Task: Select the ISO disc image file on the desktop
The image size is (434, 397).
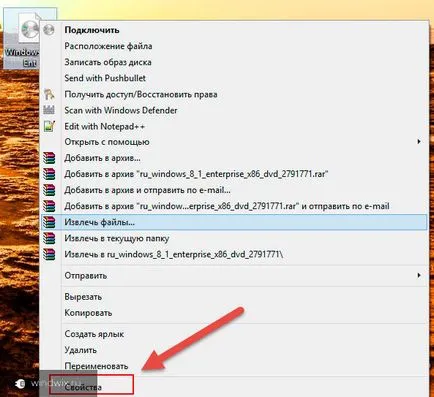Action: 22,38
